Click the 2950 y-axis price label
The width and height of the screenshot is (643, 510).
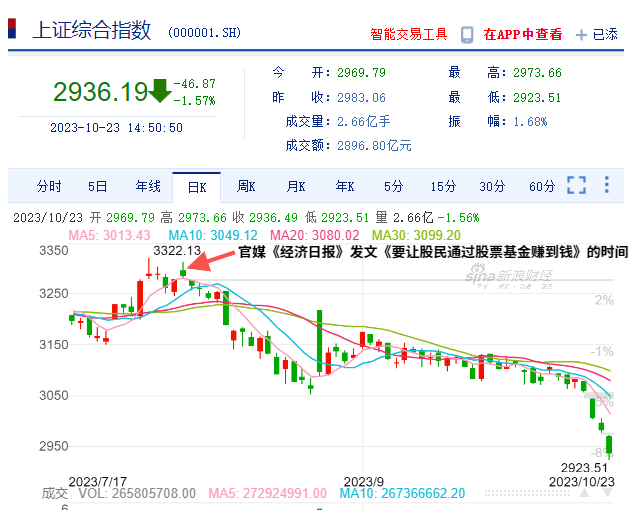(x=53, y=446)
